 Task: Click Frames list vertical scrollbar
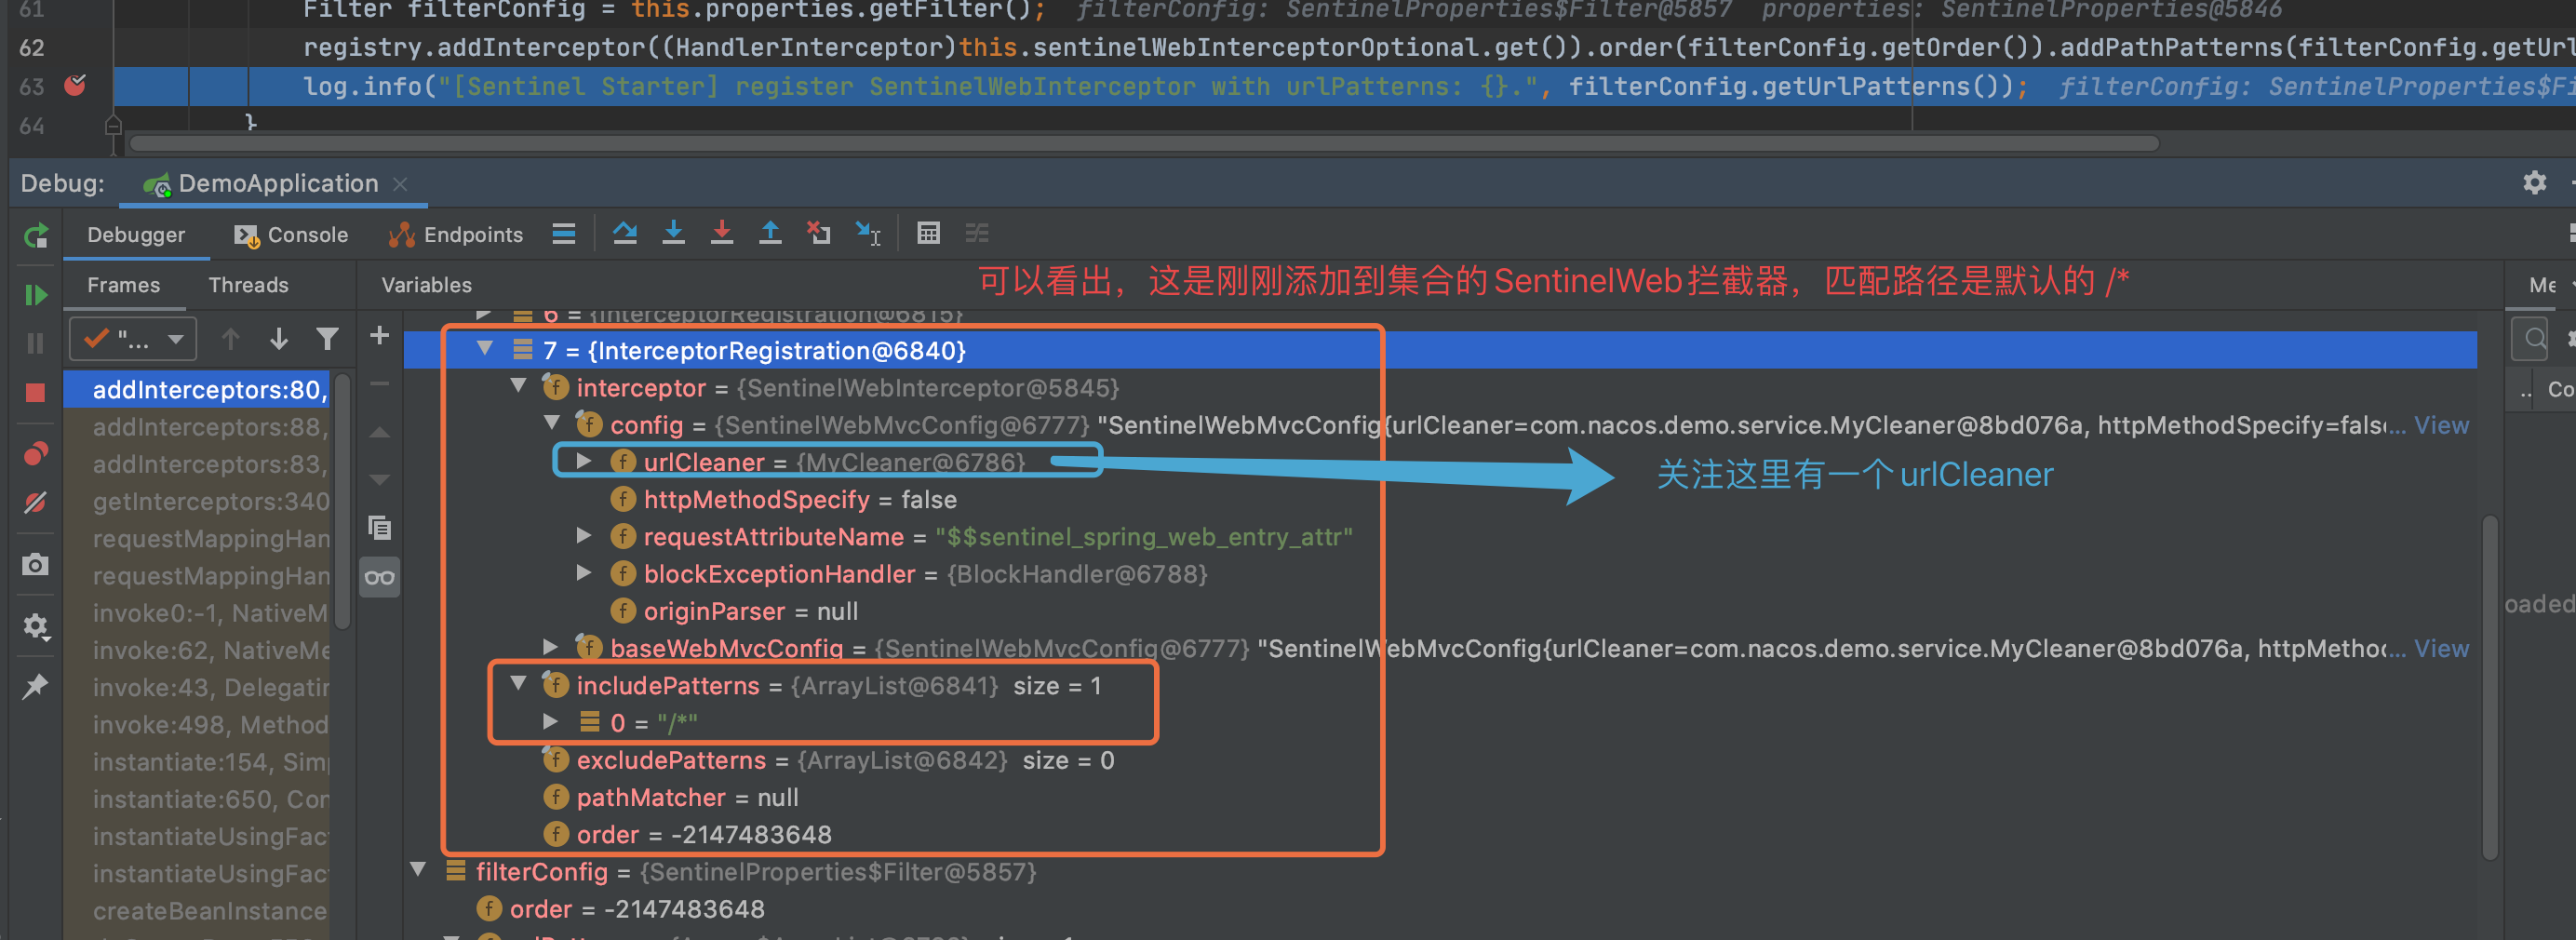coord(342,500)
